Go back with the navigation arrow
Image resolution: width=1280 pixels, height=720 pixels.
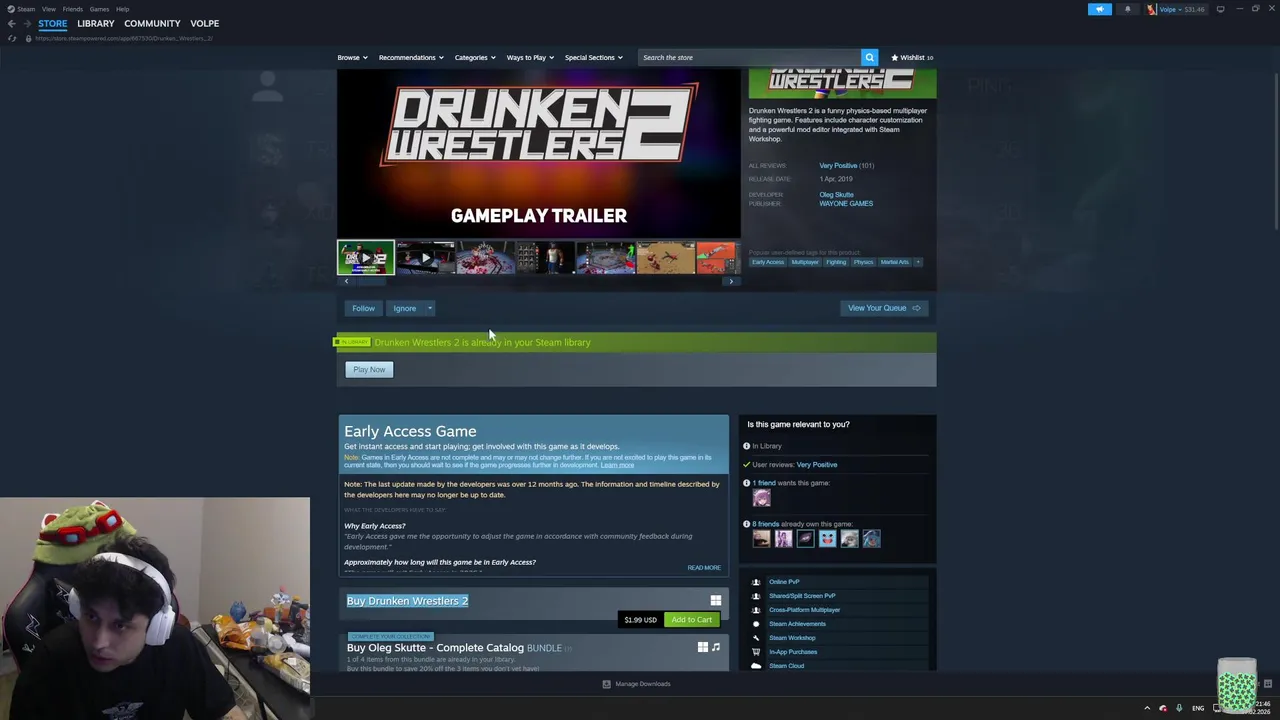[11, 23]
